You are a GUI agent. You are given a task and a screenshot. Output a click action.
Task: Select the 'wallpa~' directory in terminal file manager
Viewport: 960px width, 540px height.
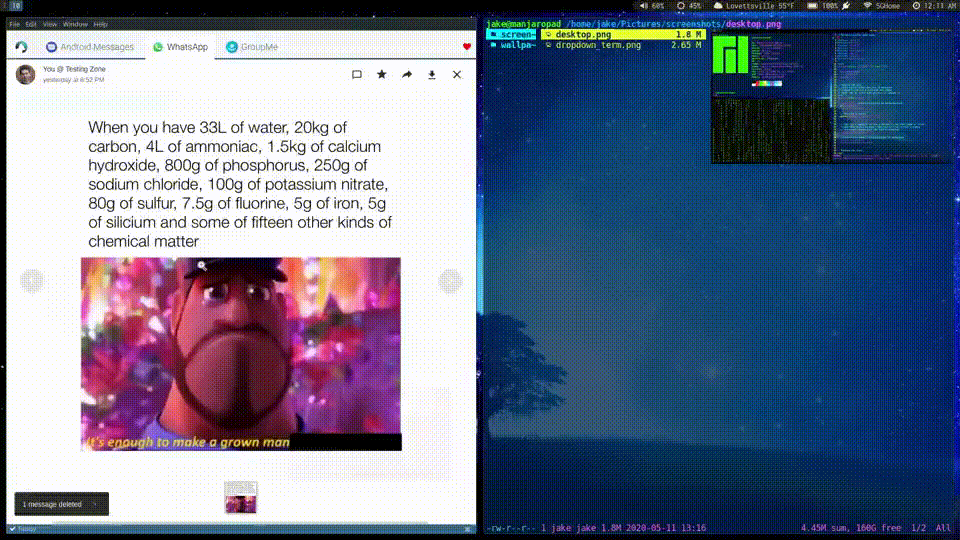(512, 45)
